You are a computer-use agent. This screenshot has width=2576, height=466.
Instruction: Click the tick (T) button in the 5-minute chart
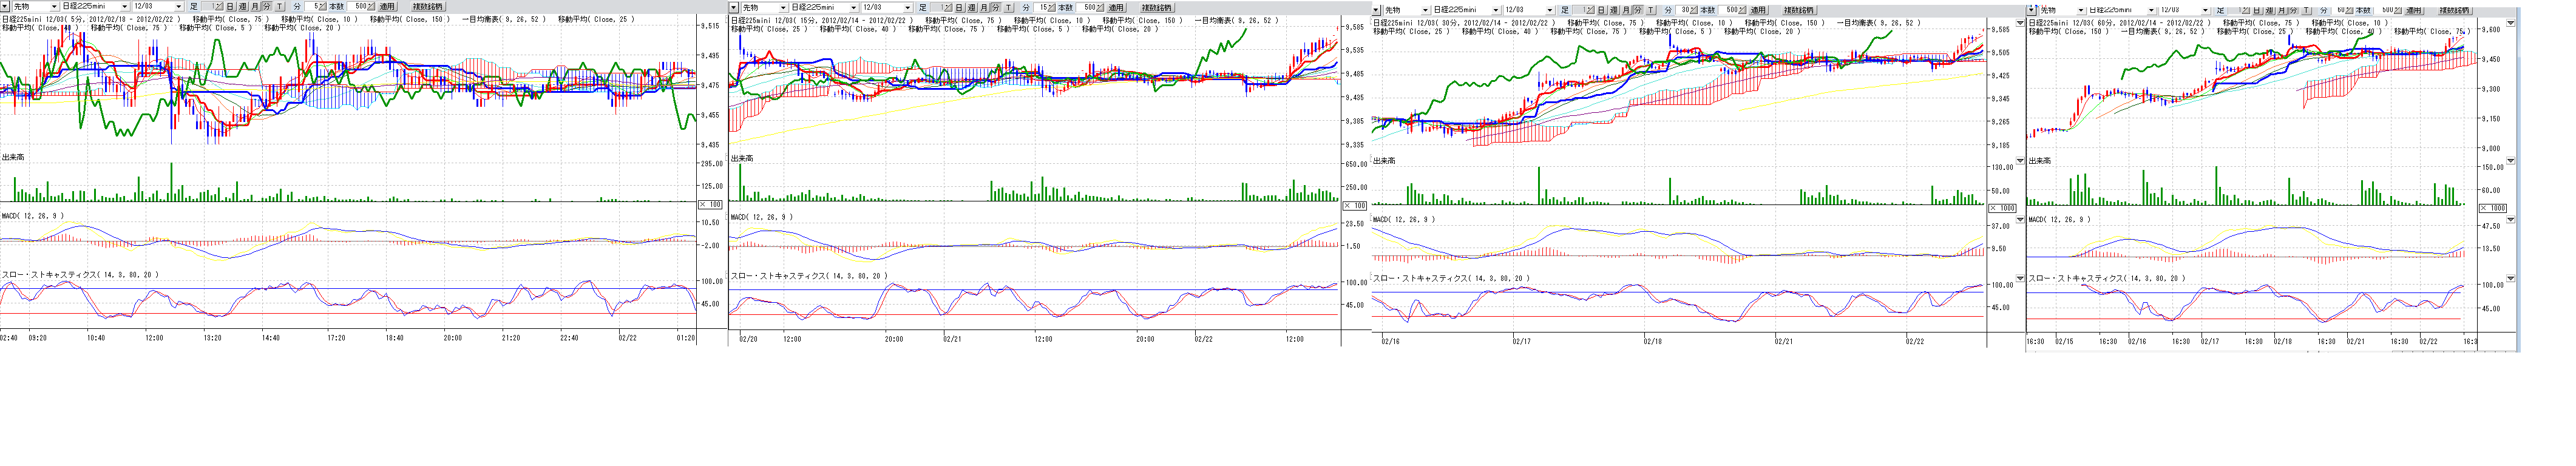[x=279, y=7]
